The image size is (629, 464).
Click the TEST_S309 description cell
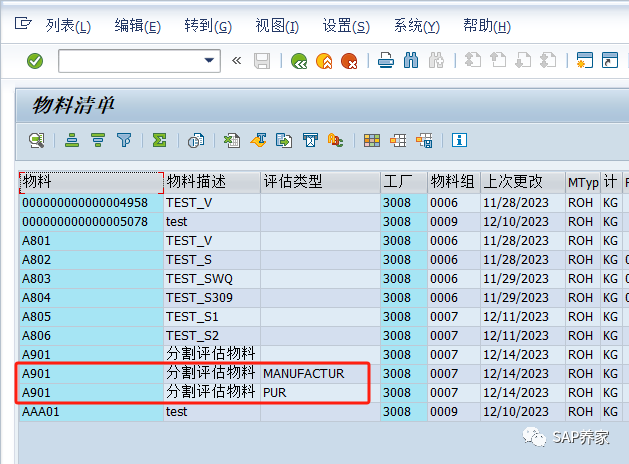[212, 298]
